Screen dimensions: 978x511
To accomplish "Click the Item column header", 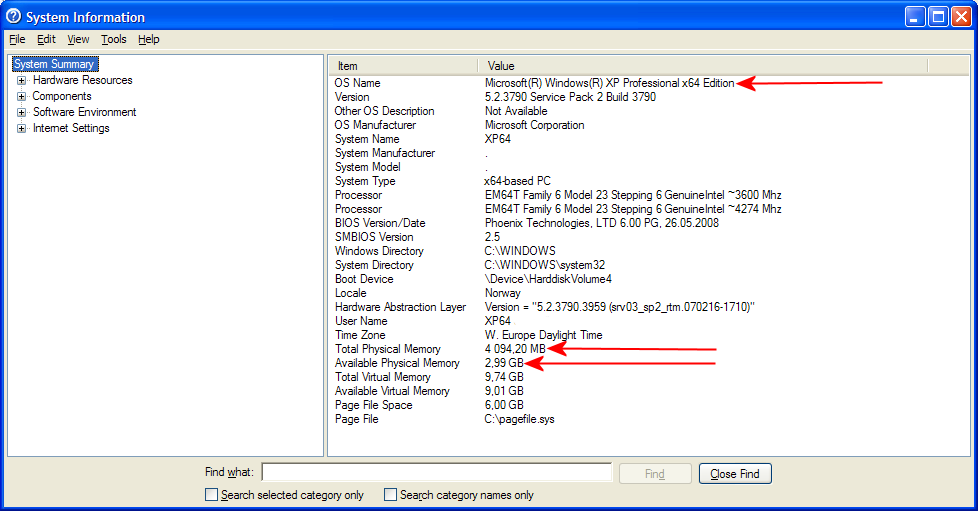I will tap(404, 66).
